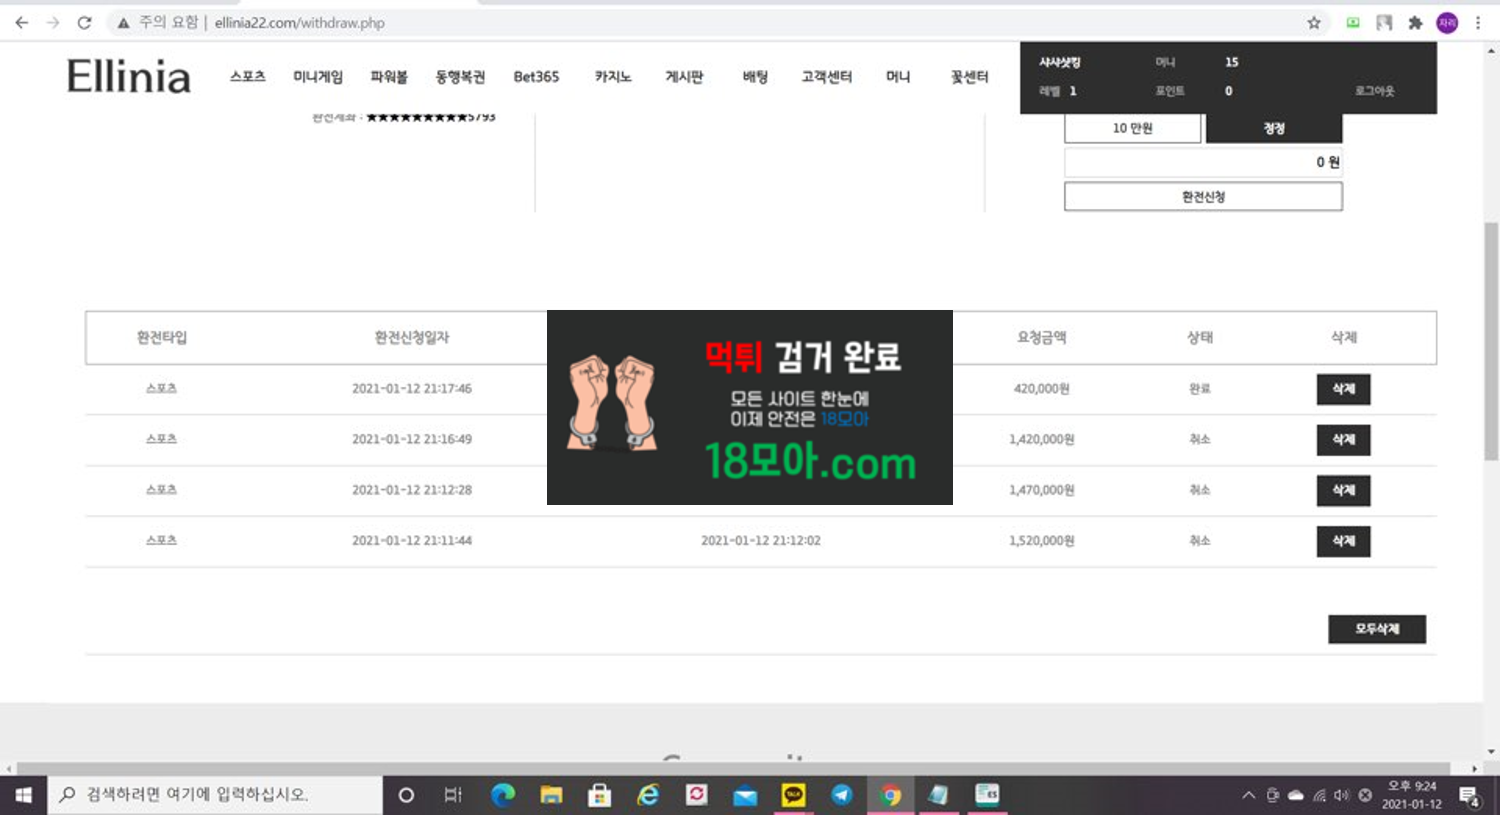Open the 게시판 menu
Screen dimensions: 1500x815
coord(684,77)
